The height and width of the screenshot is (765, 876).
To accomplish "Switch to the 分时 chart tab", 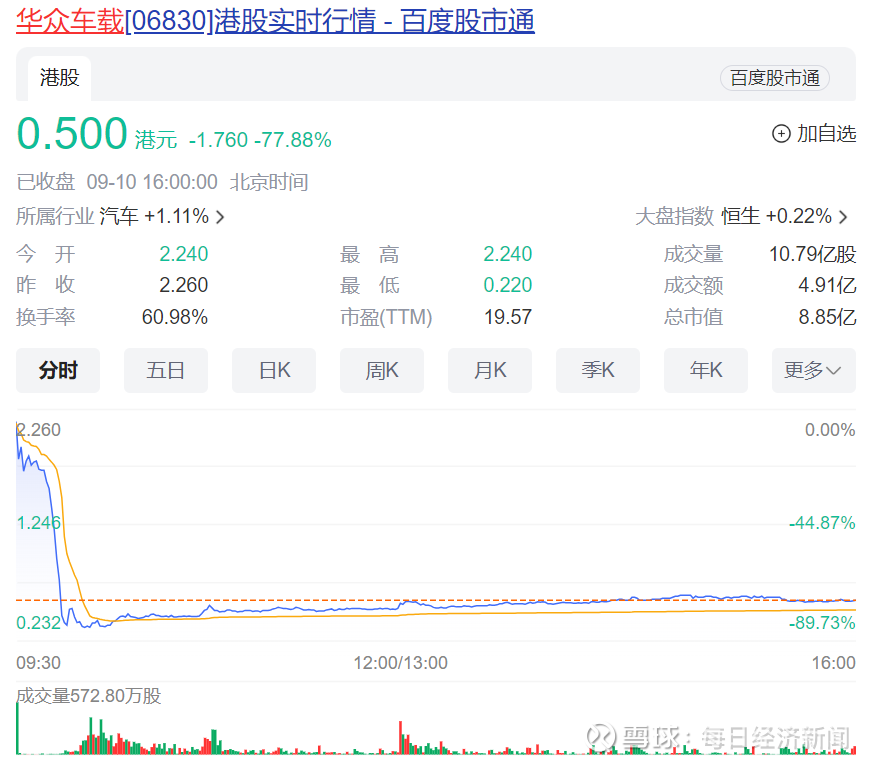I will 58,370.
